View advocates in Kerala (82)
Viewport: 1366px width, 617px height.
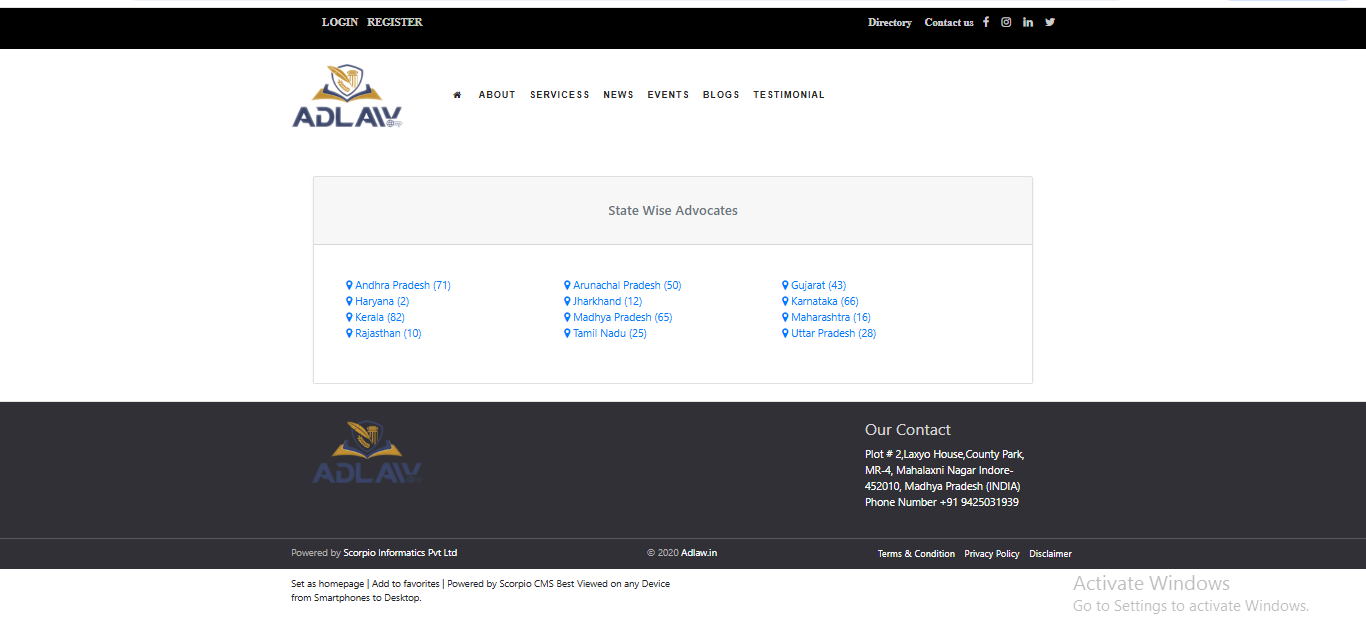(379, 316)
